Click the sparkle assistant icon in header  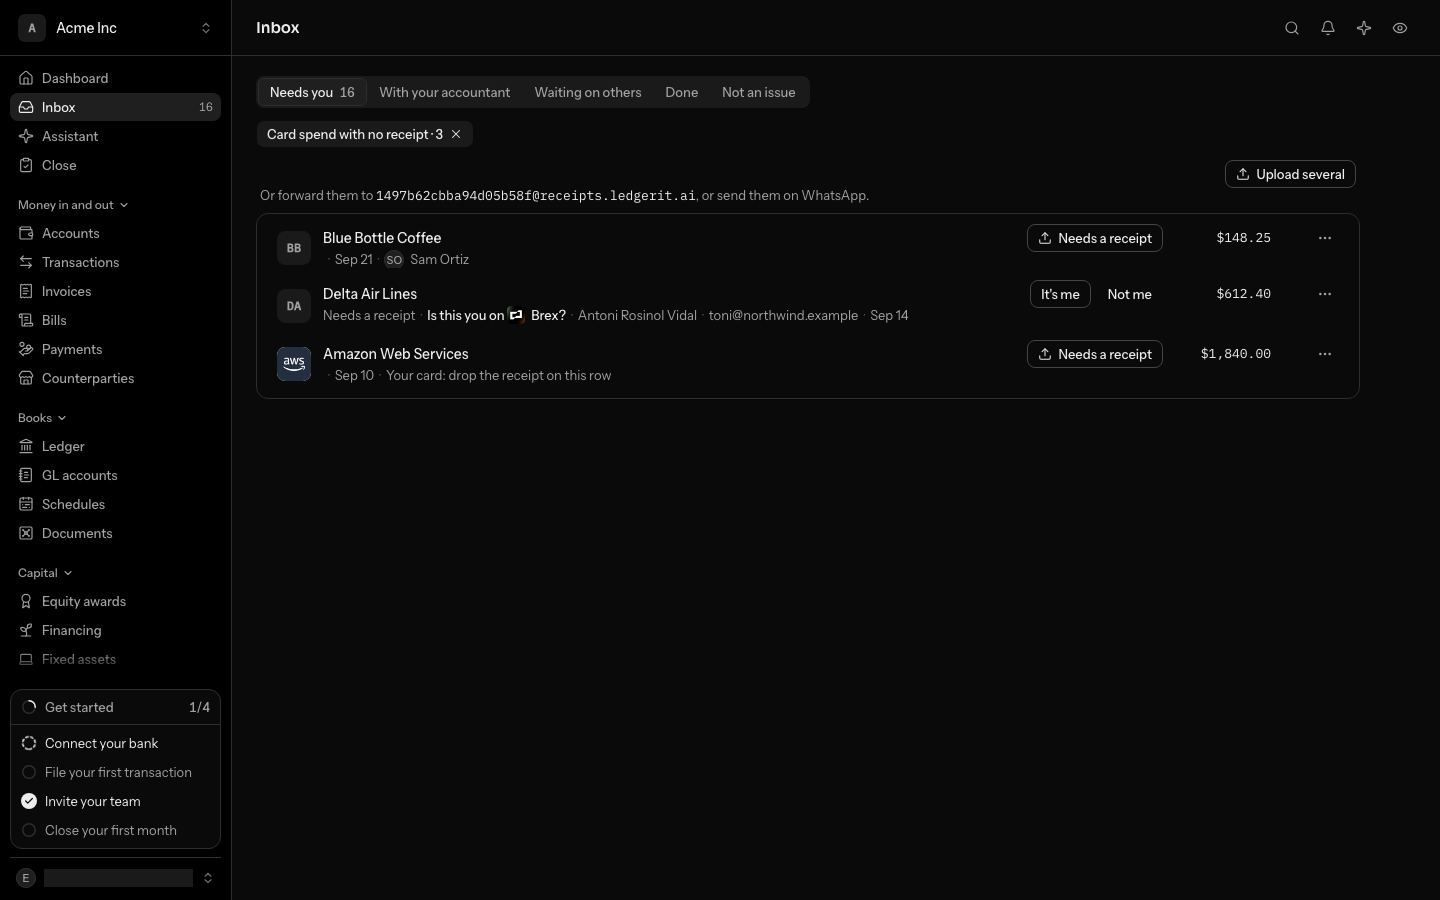pyautogui.click(x=1364, y=28)
